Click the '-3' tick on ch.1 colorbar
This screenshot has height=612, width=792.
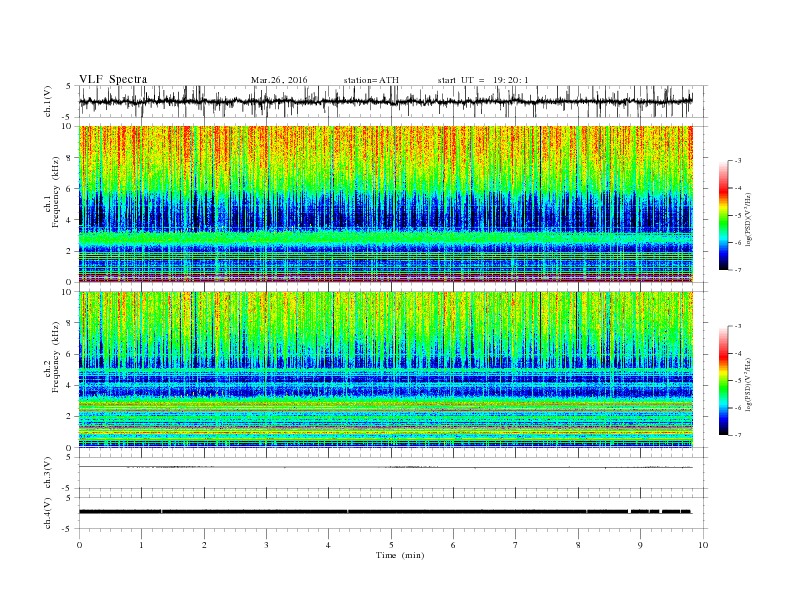click(737, 161)
